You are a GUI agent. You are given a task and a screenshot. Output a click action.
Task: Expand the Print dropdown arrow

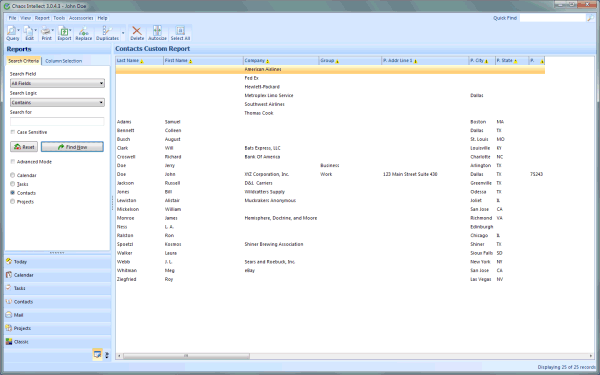point(52,30)
